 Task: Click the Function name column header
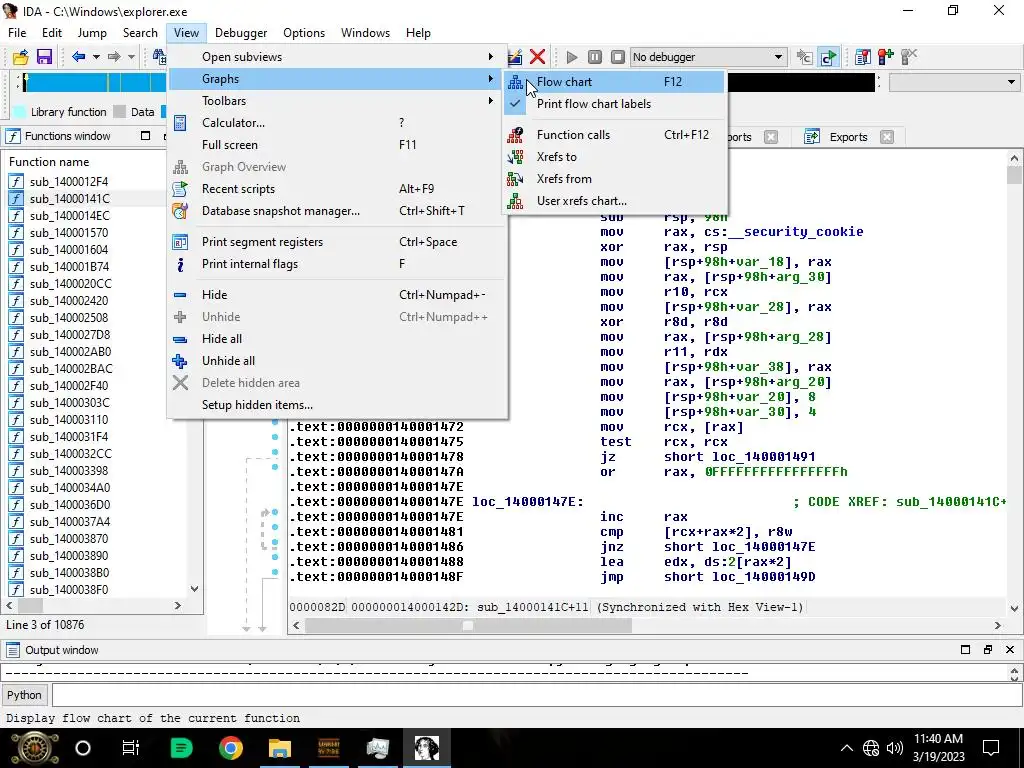coord(49,162)
